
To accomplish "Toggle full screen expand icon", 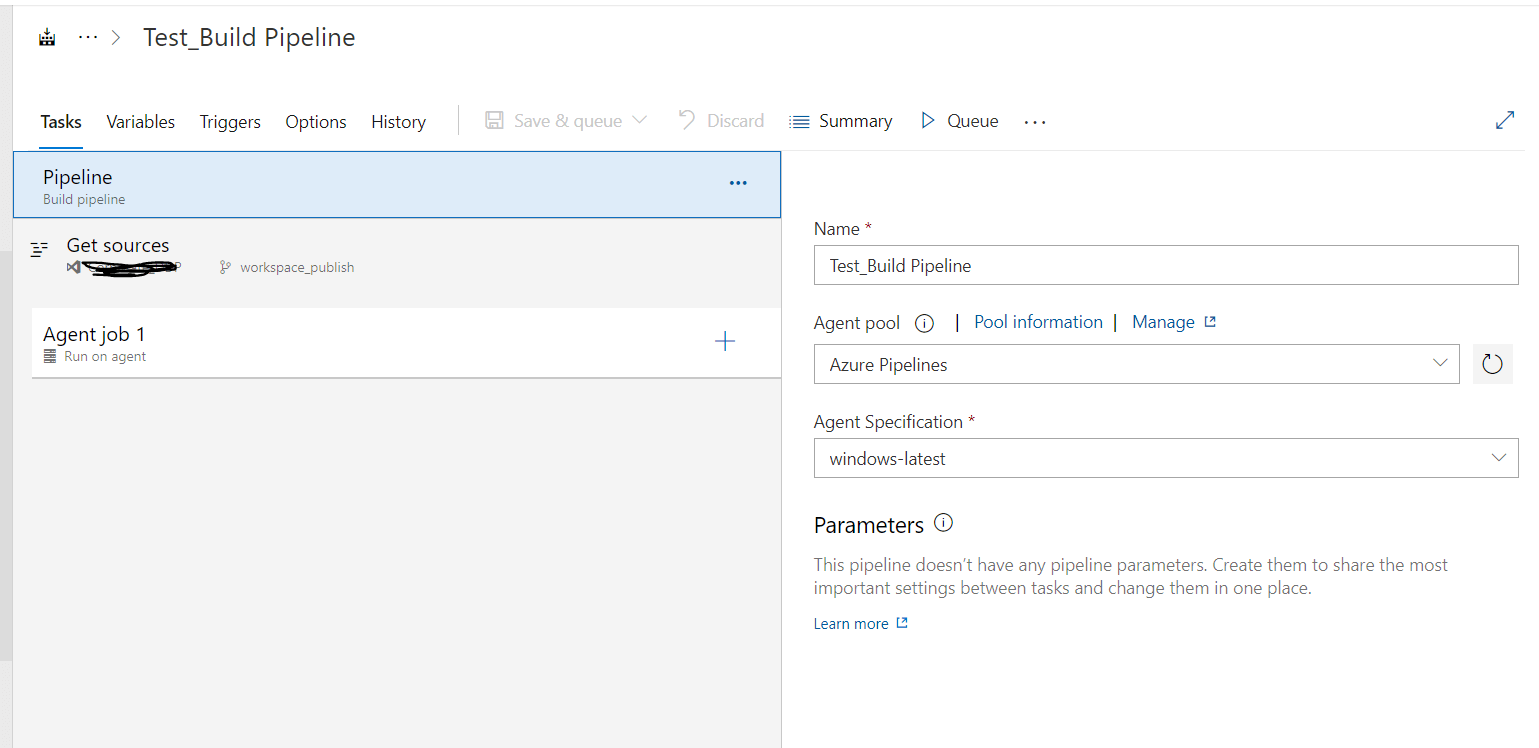I will click(1504, 121).
